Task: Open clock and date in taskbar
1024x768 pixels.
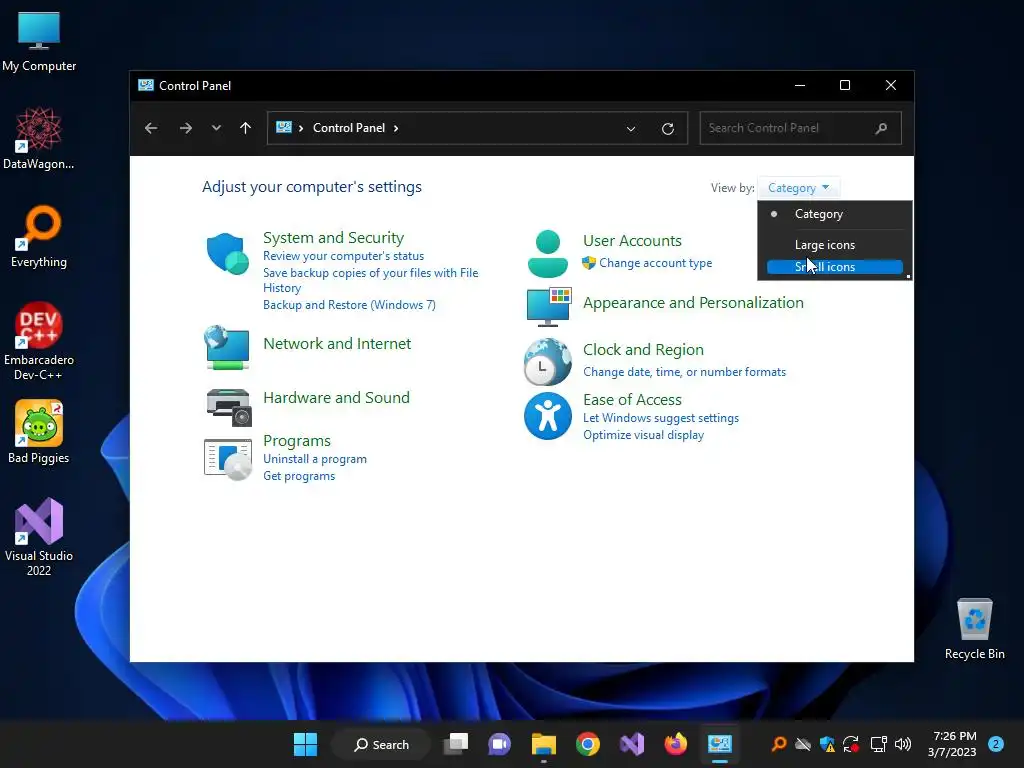Action: point(952,744)
